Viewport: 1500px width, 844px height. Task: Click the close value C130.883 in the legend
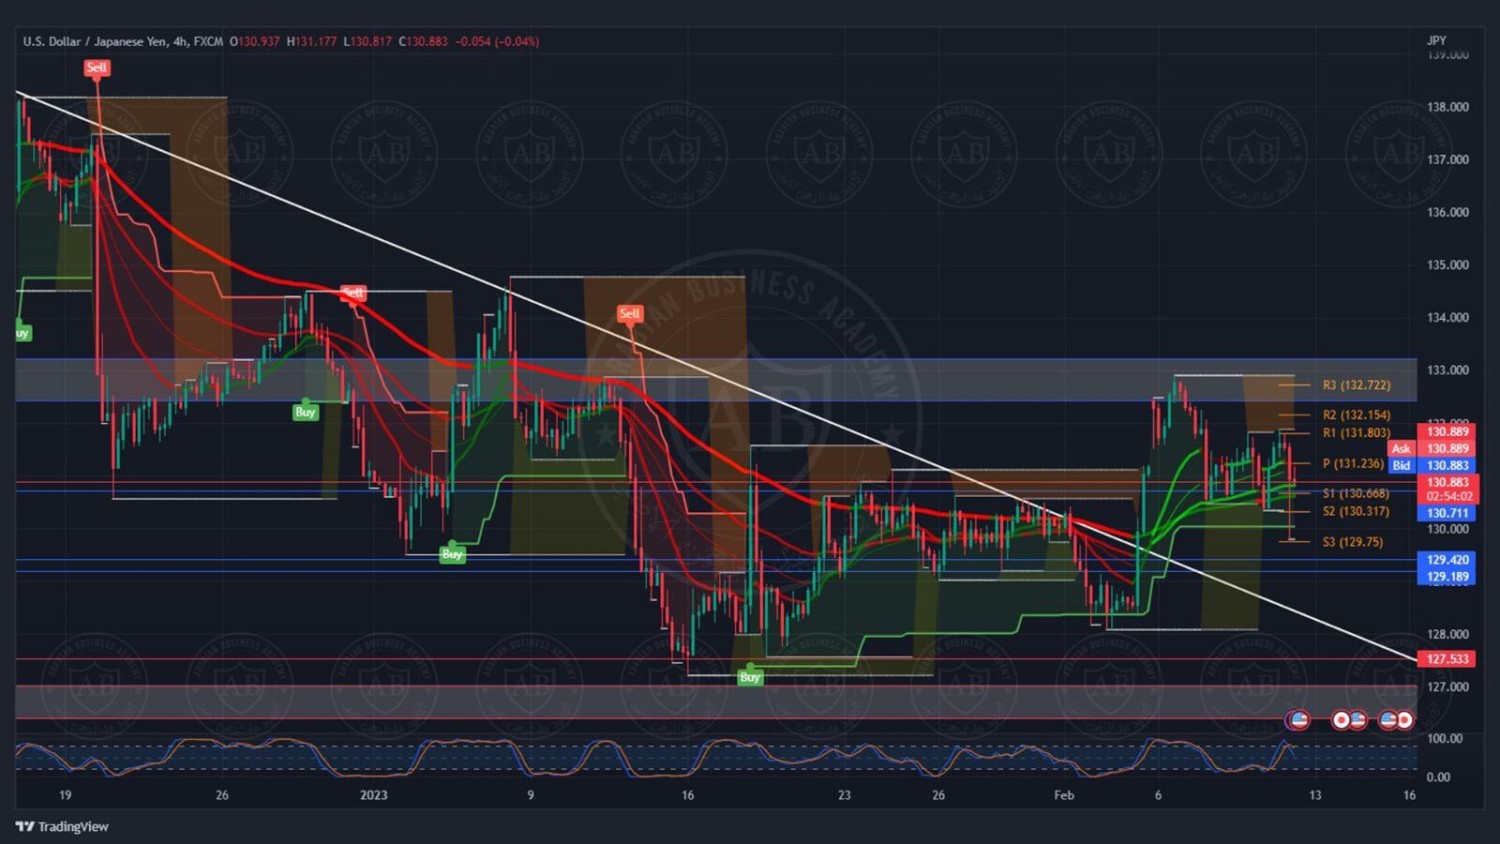click(423, 42)
